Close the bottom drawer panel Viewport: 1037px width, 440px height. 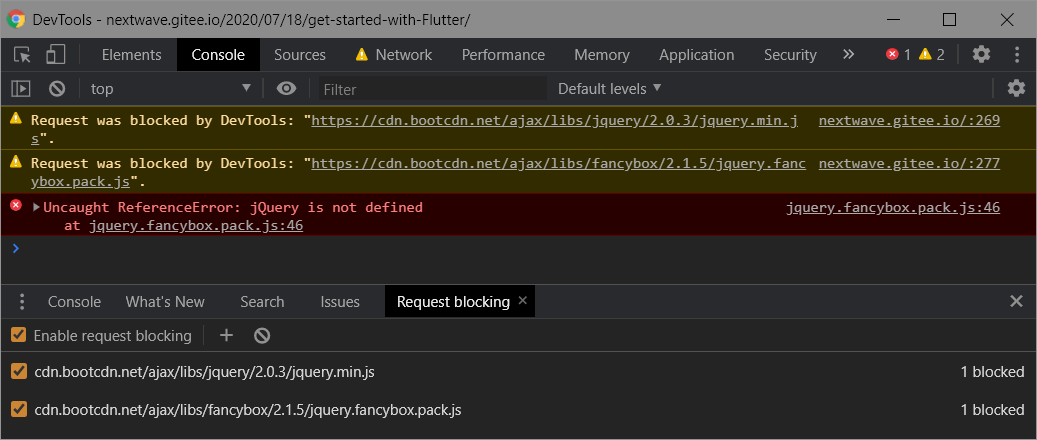pos(1016,302)
